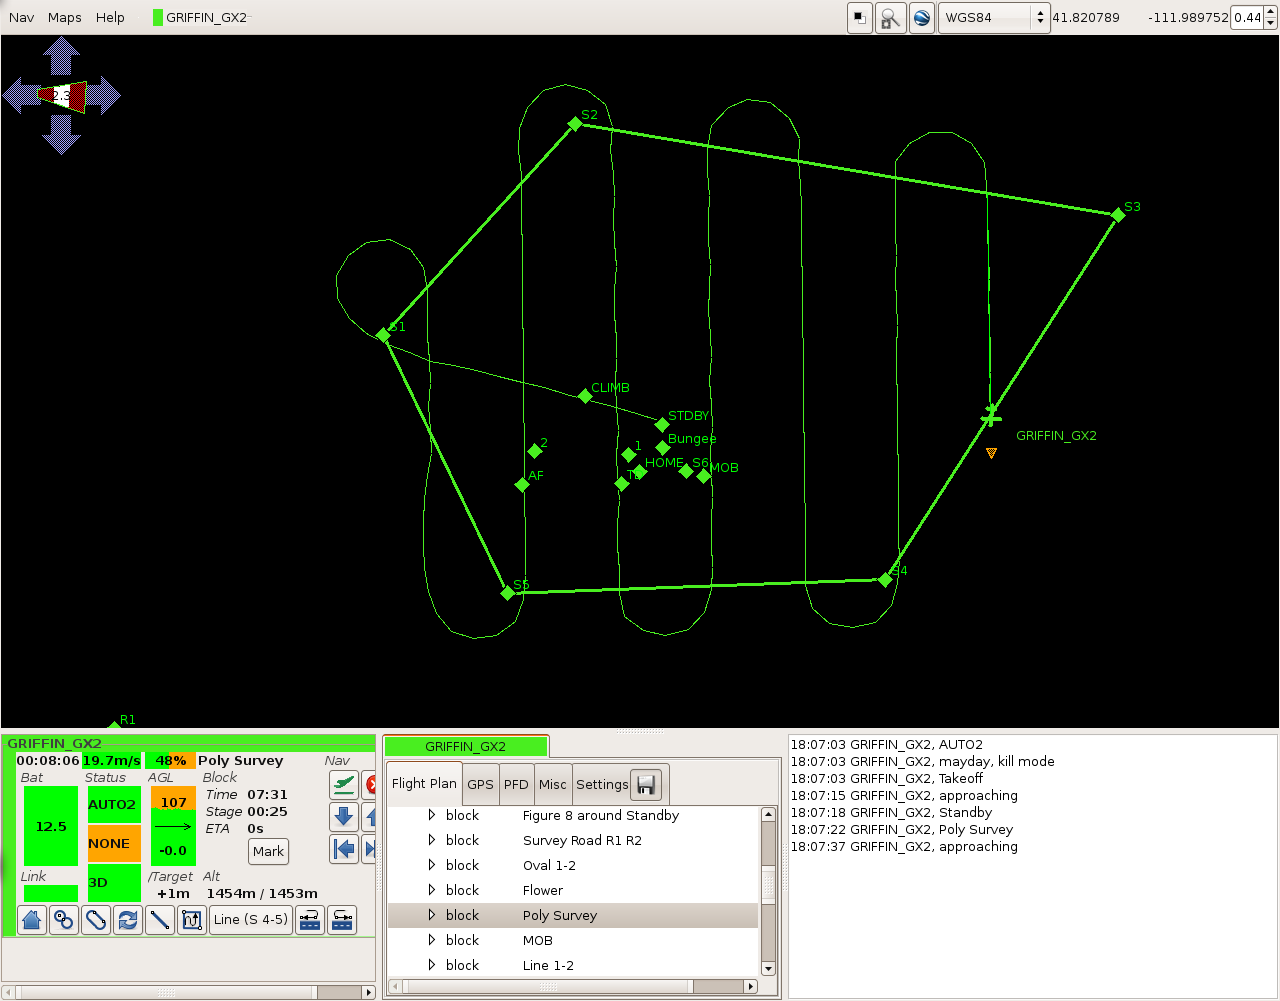Screen dimensions: 1280x1001
Task: Click the blue left-arrow-with-bar Nav icon
Action: click(344, 849)
